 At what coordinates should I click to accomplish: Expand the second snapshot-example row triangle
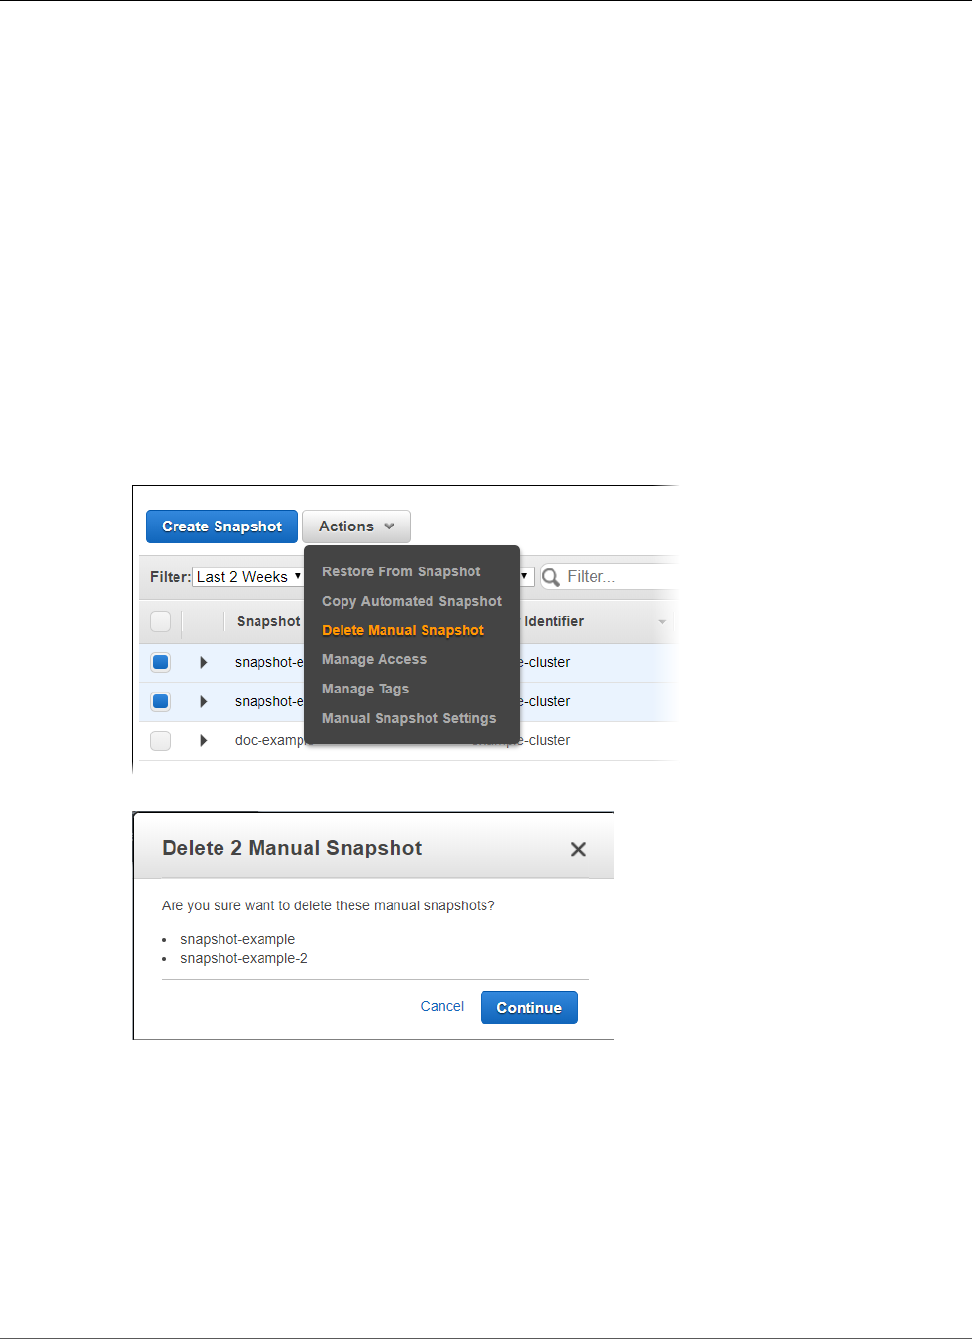pyautogui.click(x=204, y=701)
